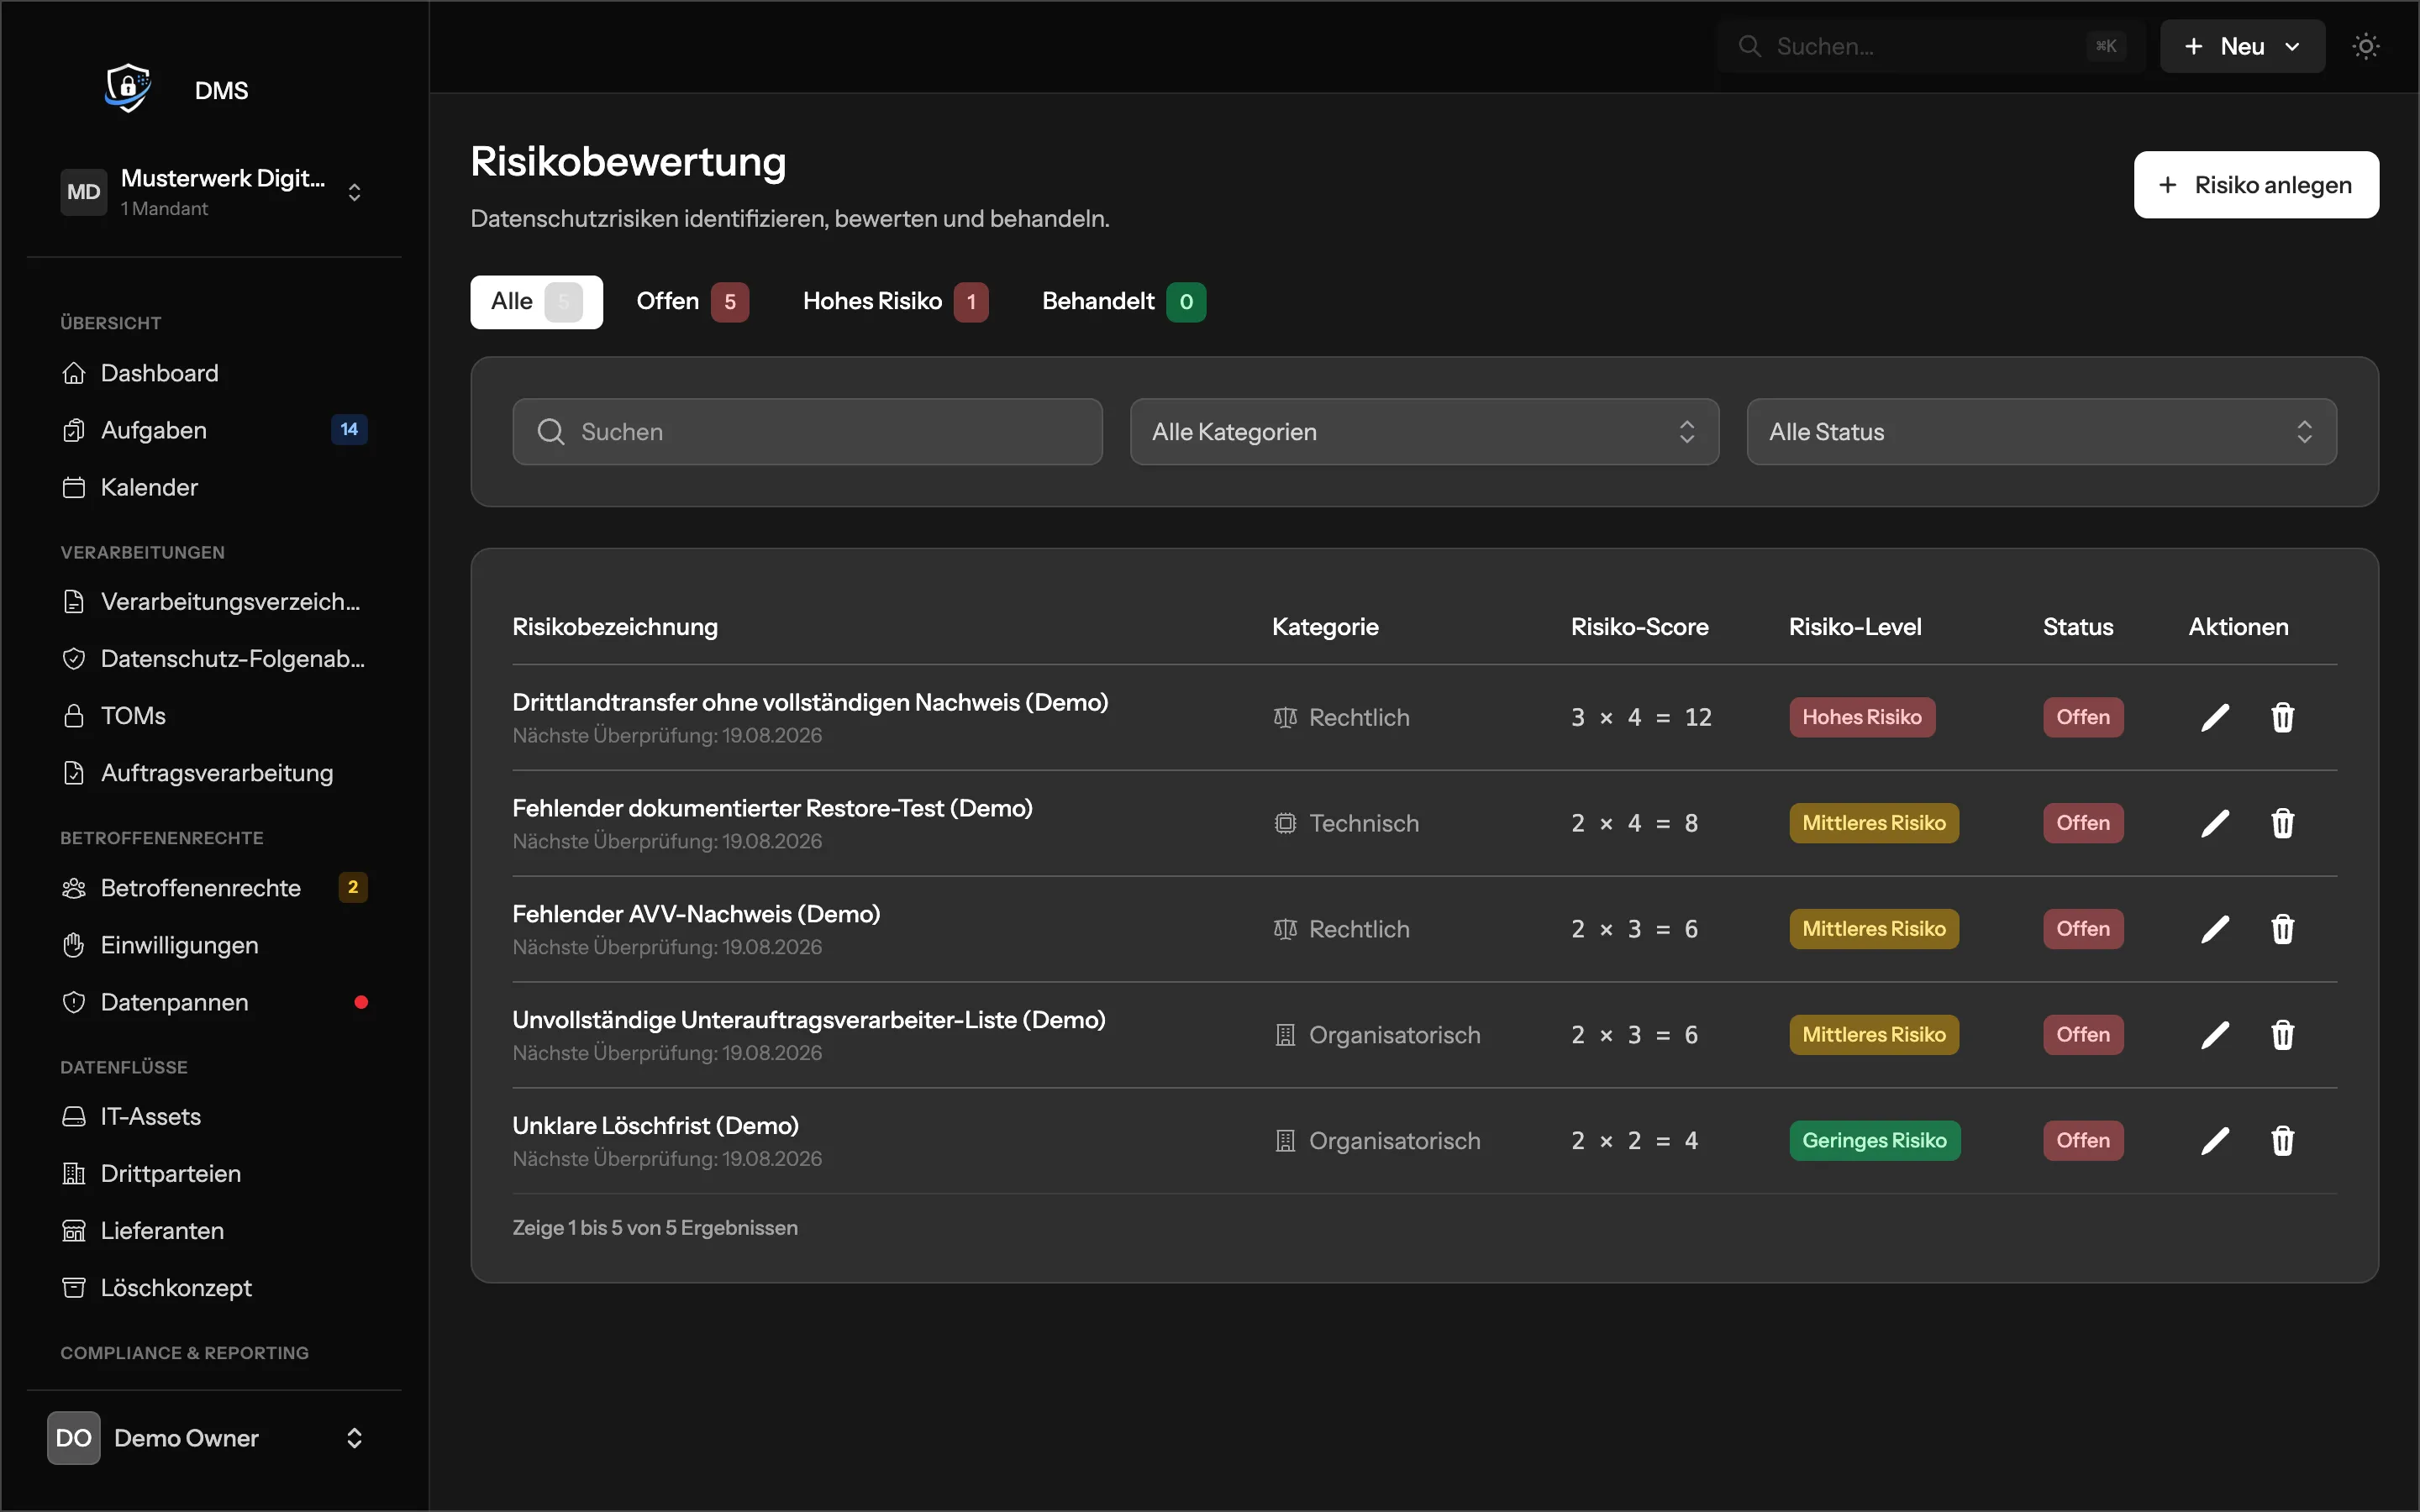Open Auftragsverarbeitung in the sidebar
2420x1512 pixels.
click(x=214, y=773)
